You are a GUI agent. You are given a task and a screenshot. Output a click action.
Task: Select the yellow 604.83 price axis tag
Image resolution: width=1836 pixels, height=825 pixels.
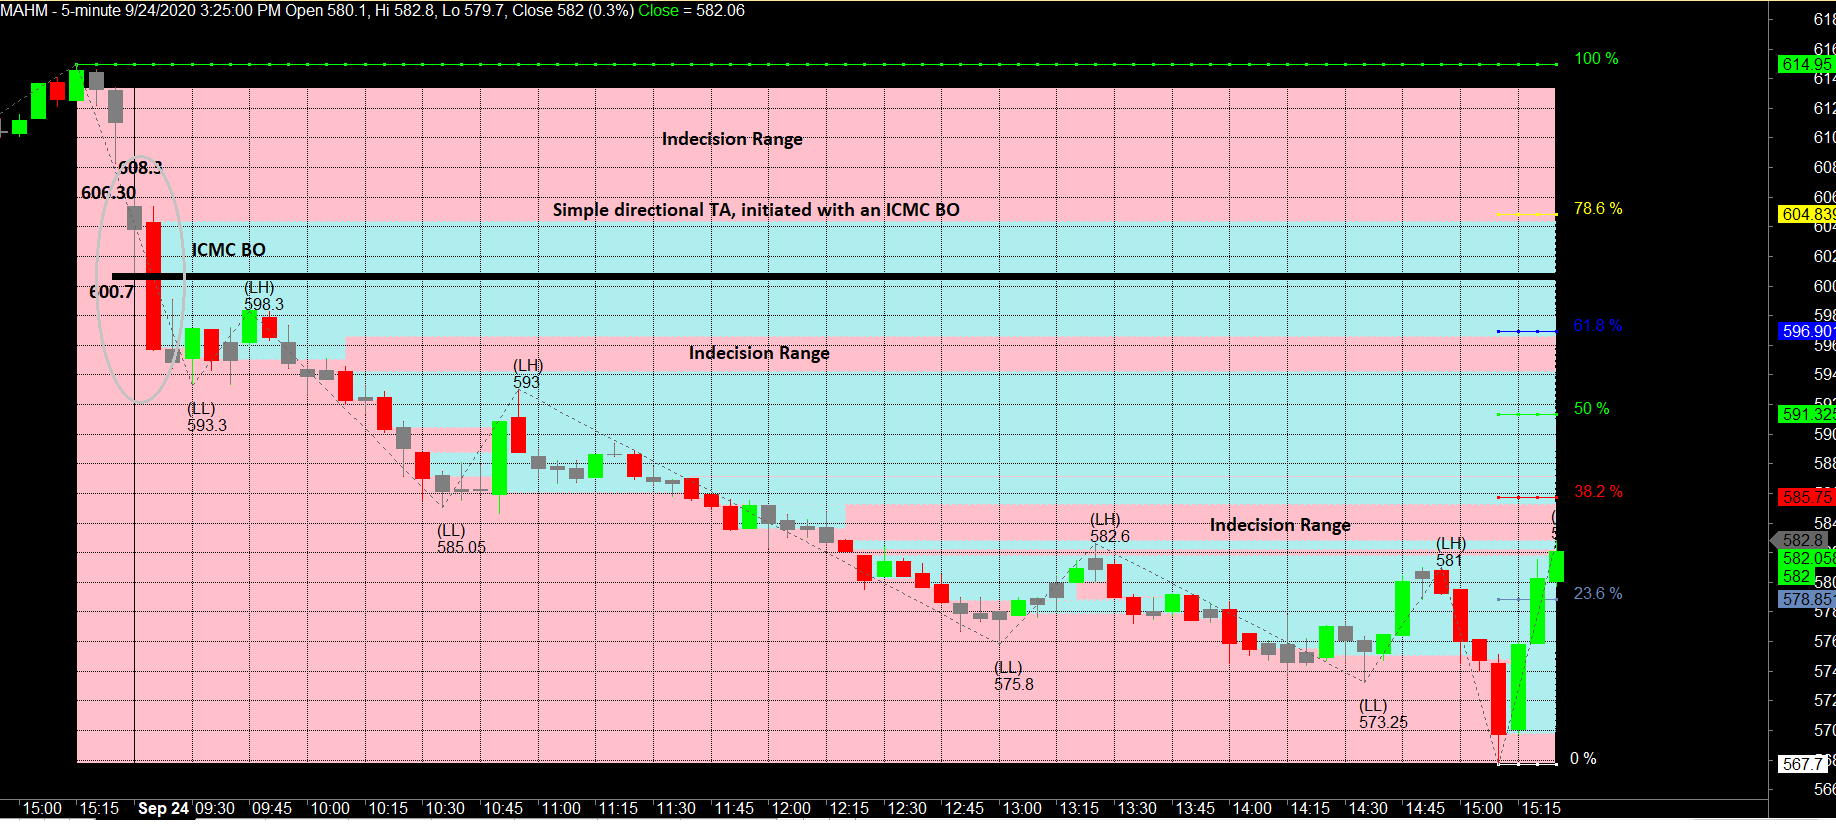tap(1806, 214)
